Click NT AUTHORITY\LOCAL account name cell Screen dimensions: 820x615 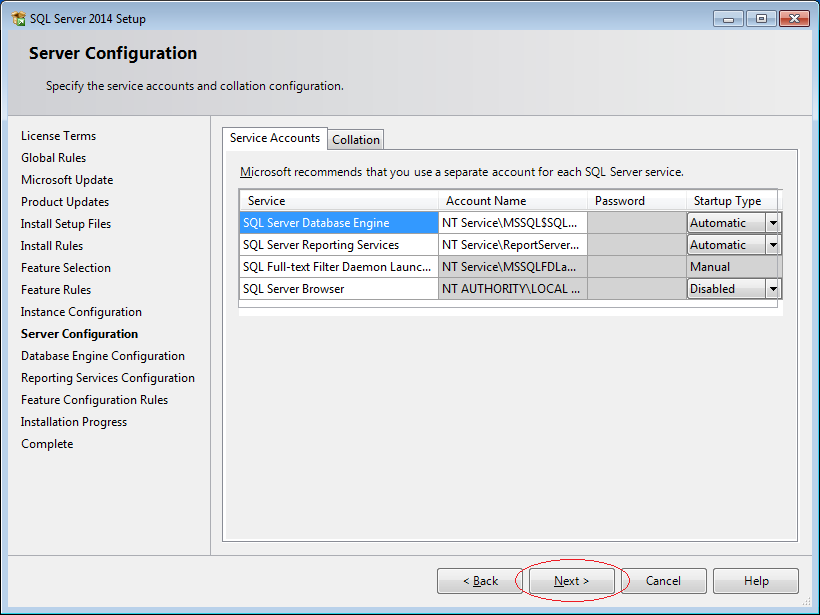pyautogui.click(x=512, y=289)
